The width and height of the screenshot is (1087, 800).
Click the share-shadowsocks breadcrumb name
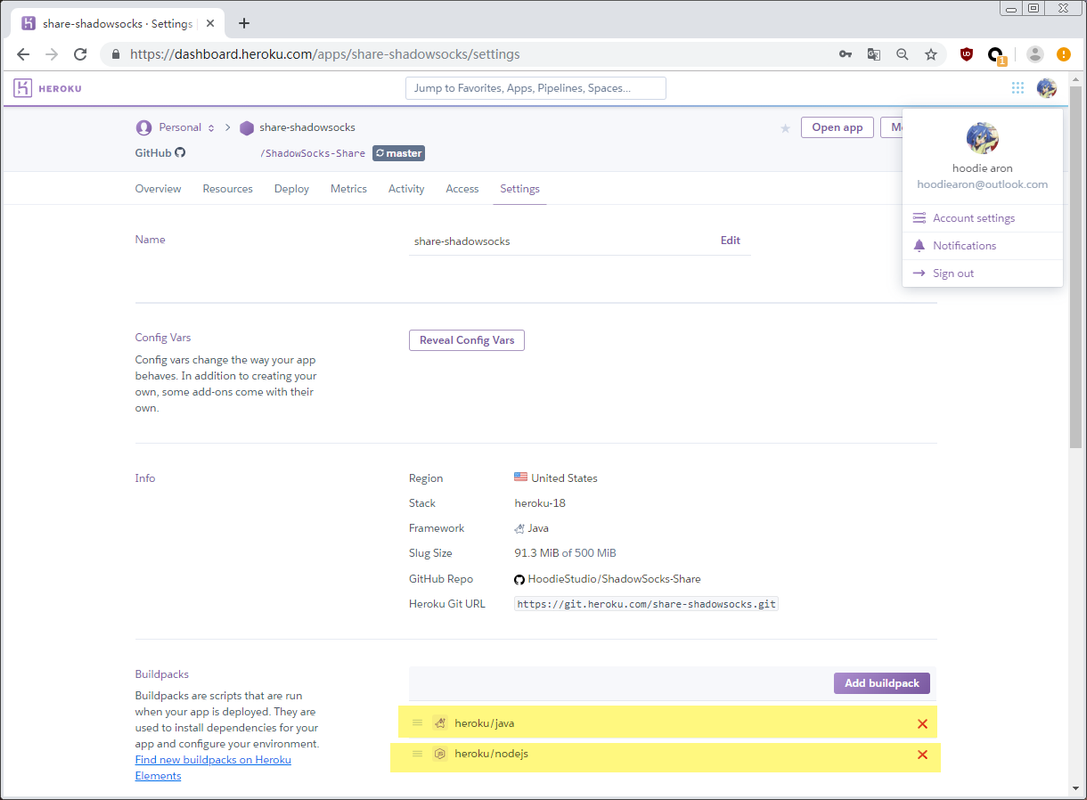coord(307,128)
